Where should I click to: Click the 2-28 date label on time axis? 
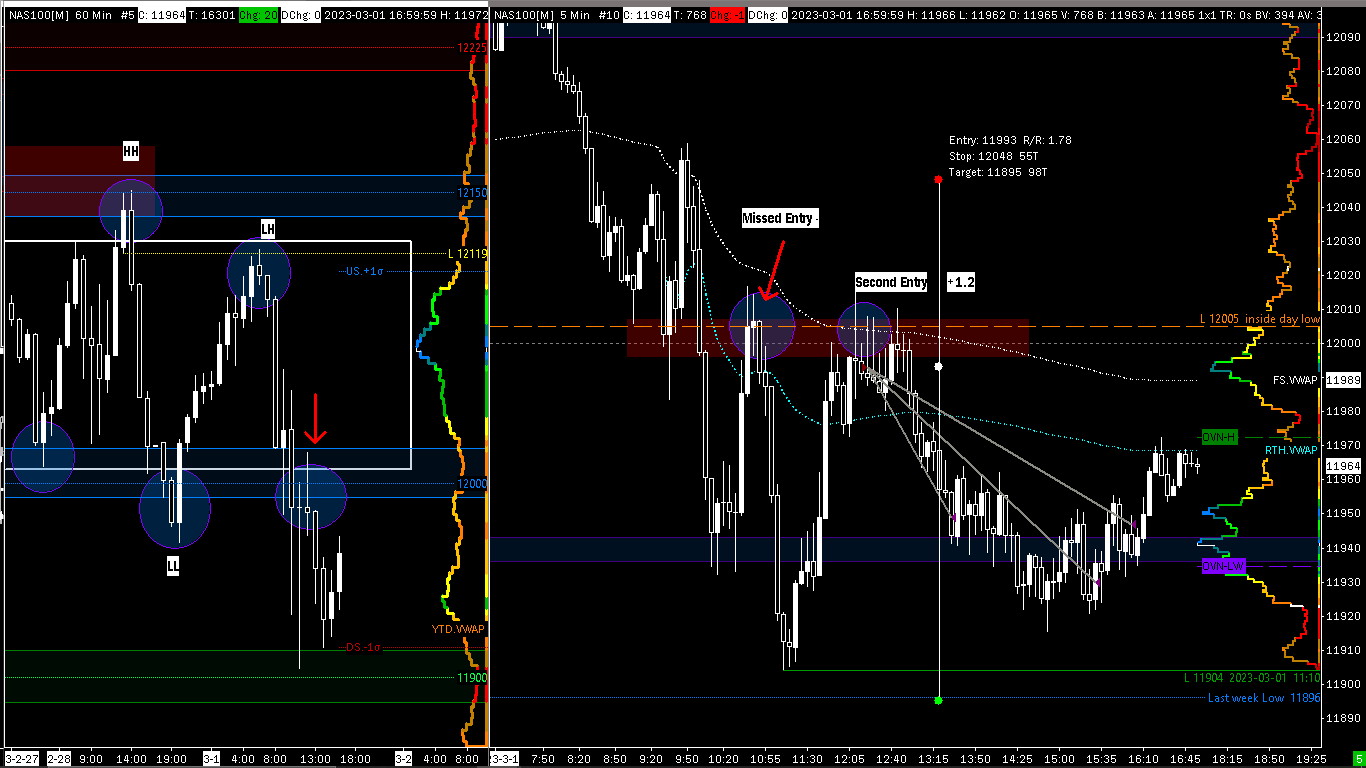pos(59,759)
